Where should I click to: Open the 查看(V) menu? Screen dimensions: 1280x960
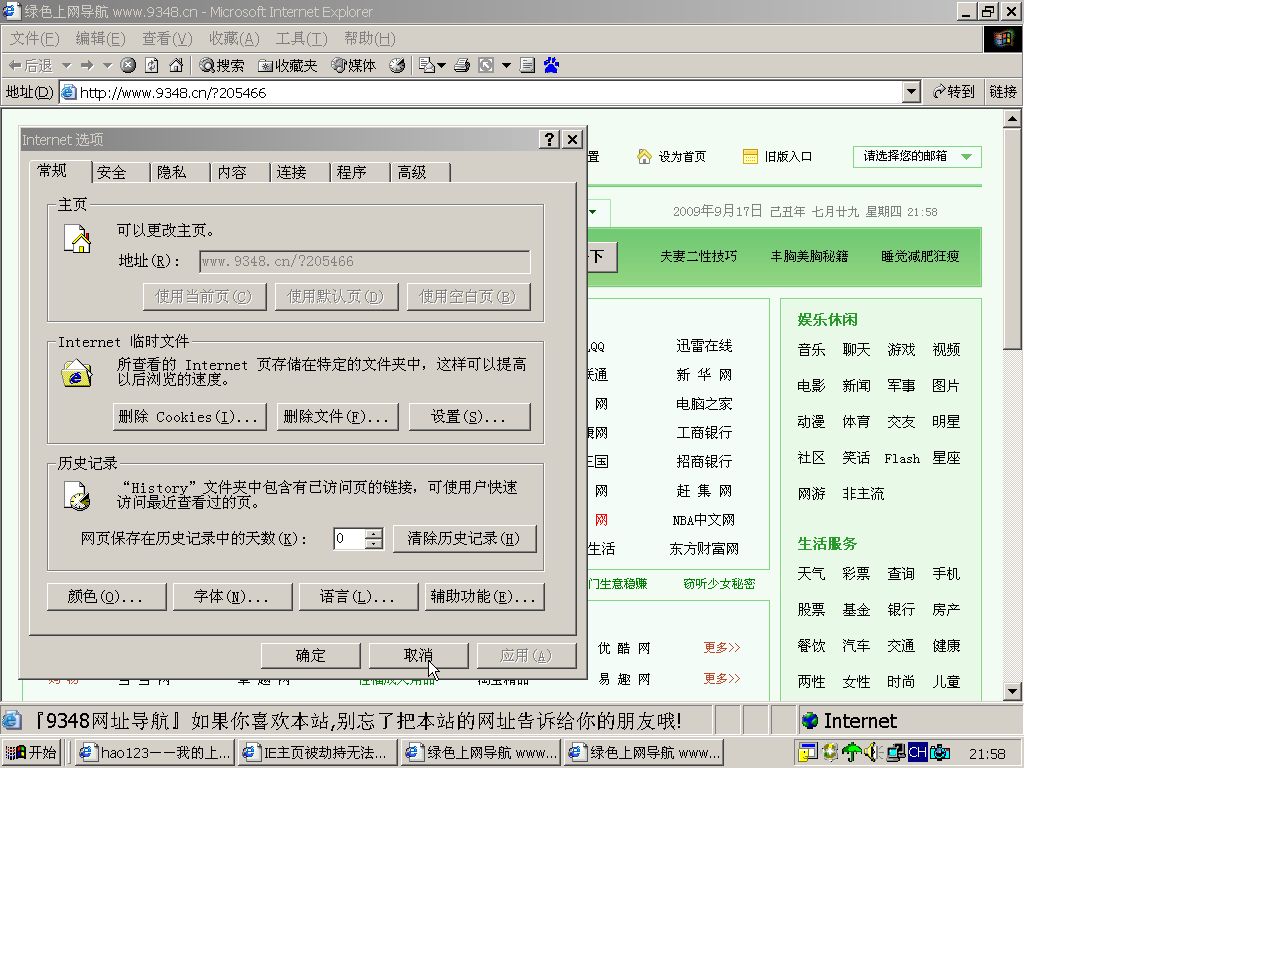tap(167, 38)
